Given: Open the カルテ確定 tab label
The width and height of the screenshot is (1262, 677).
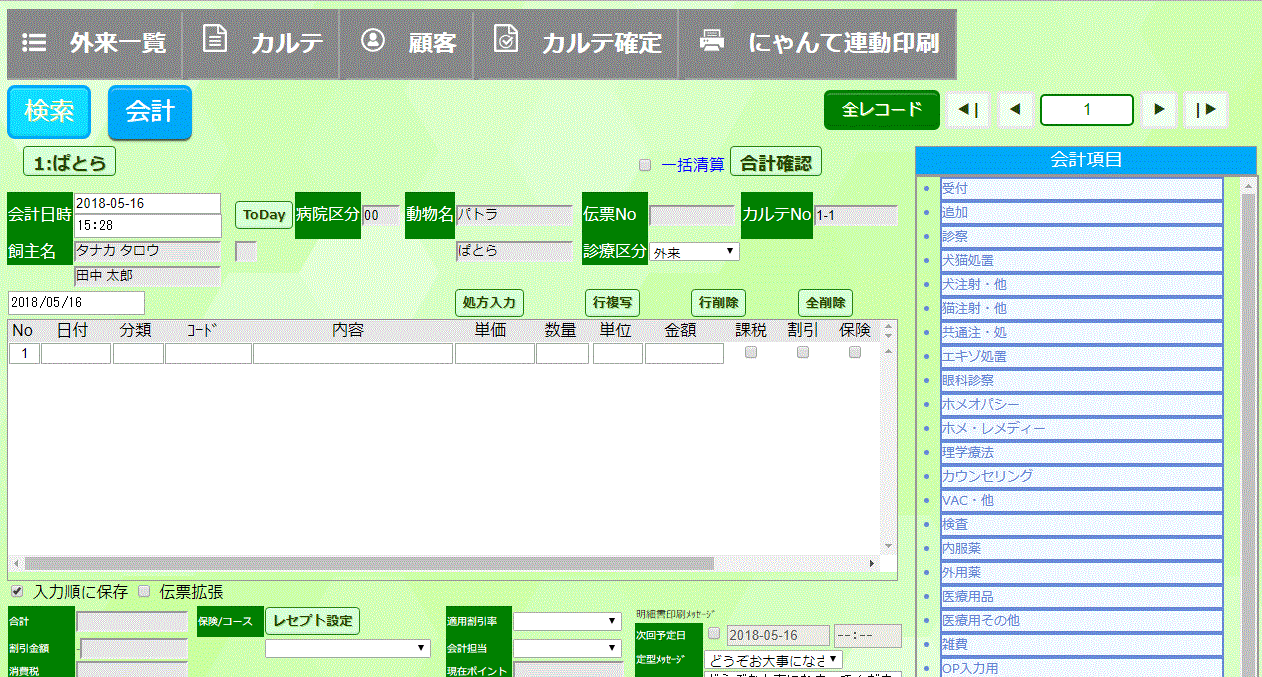Looking at the screenshot, I should pos(602,43).
